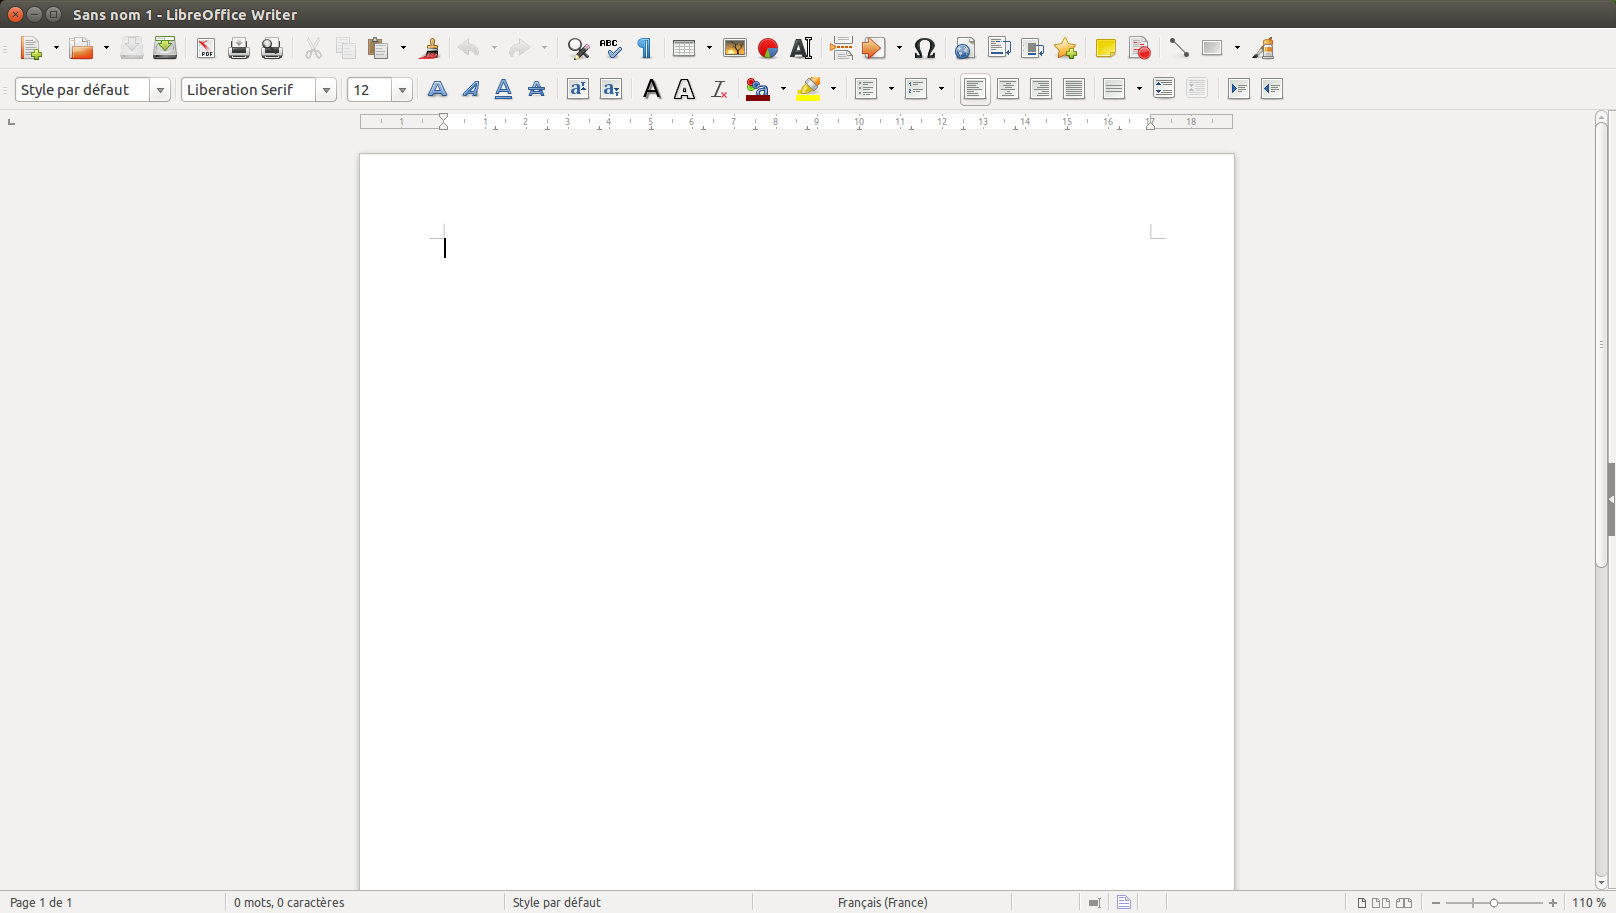
Task: Insert an image using the picture icon
Action: point(735,48)
